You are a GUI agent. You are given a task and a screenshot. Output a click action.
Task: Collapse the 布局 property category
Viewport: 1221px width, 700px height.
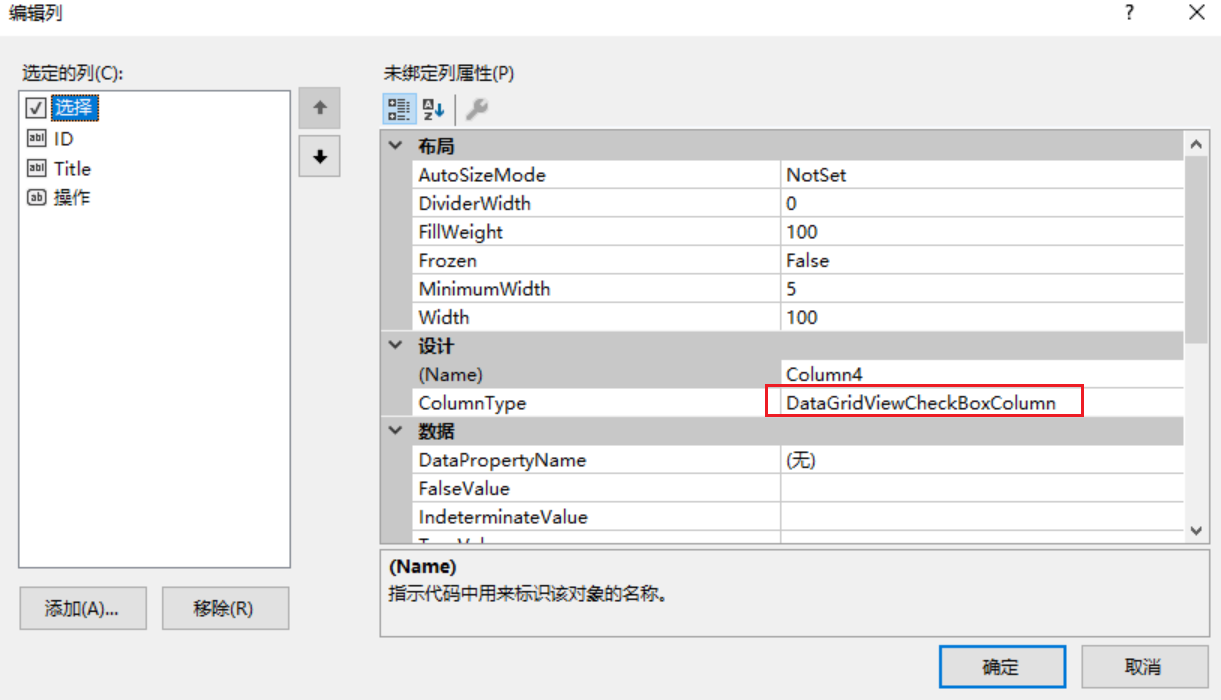pos(395,146)
